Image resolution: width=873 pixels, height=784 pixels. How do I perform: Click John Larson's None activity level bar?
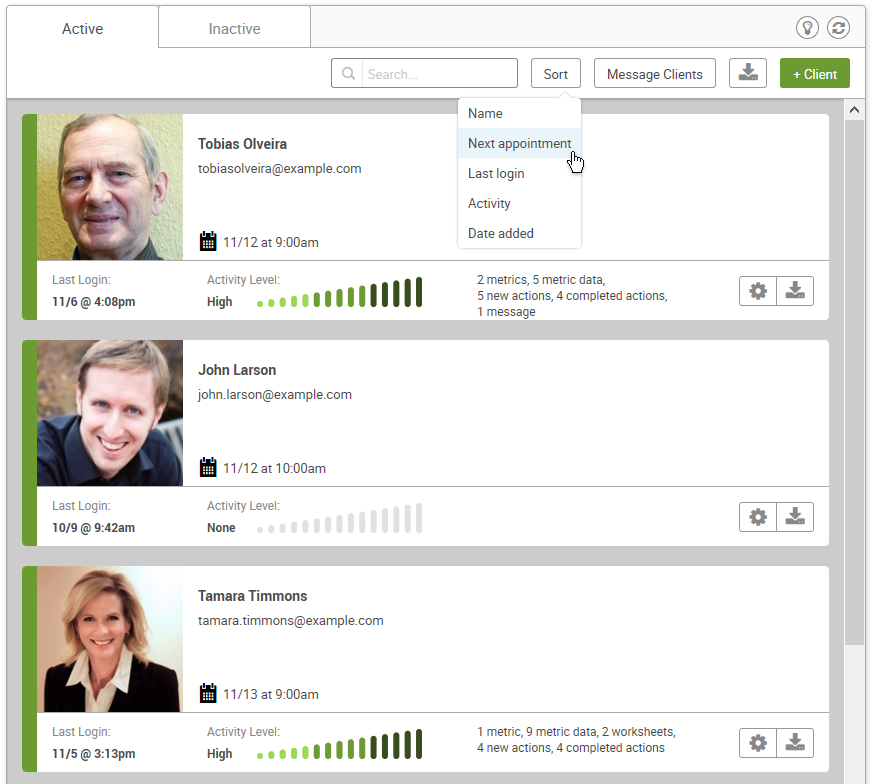click(x=340, y=518)
